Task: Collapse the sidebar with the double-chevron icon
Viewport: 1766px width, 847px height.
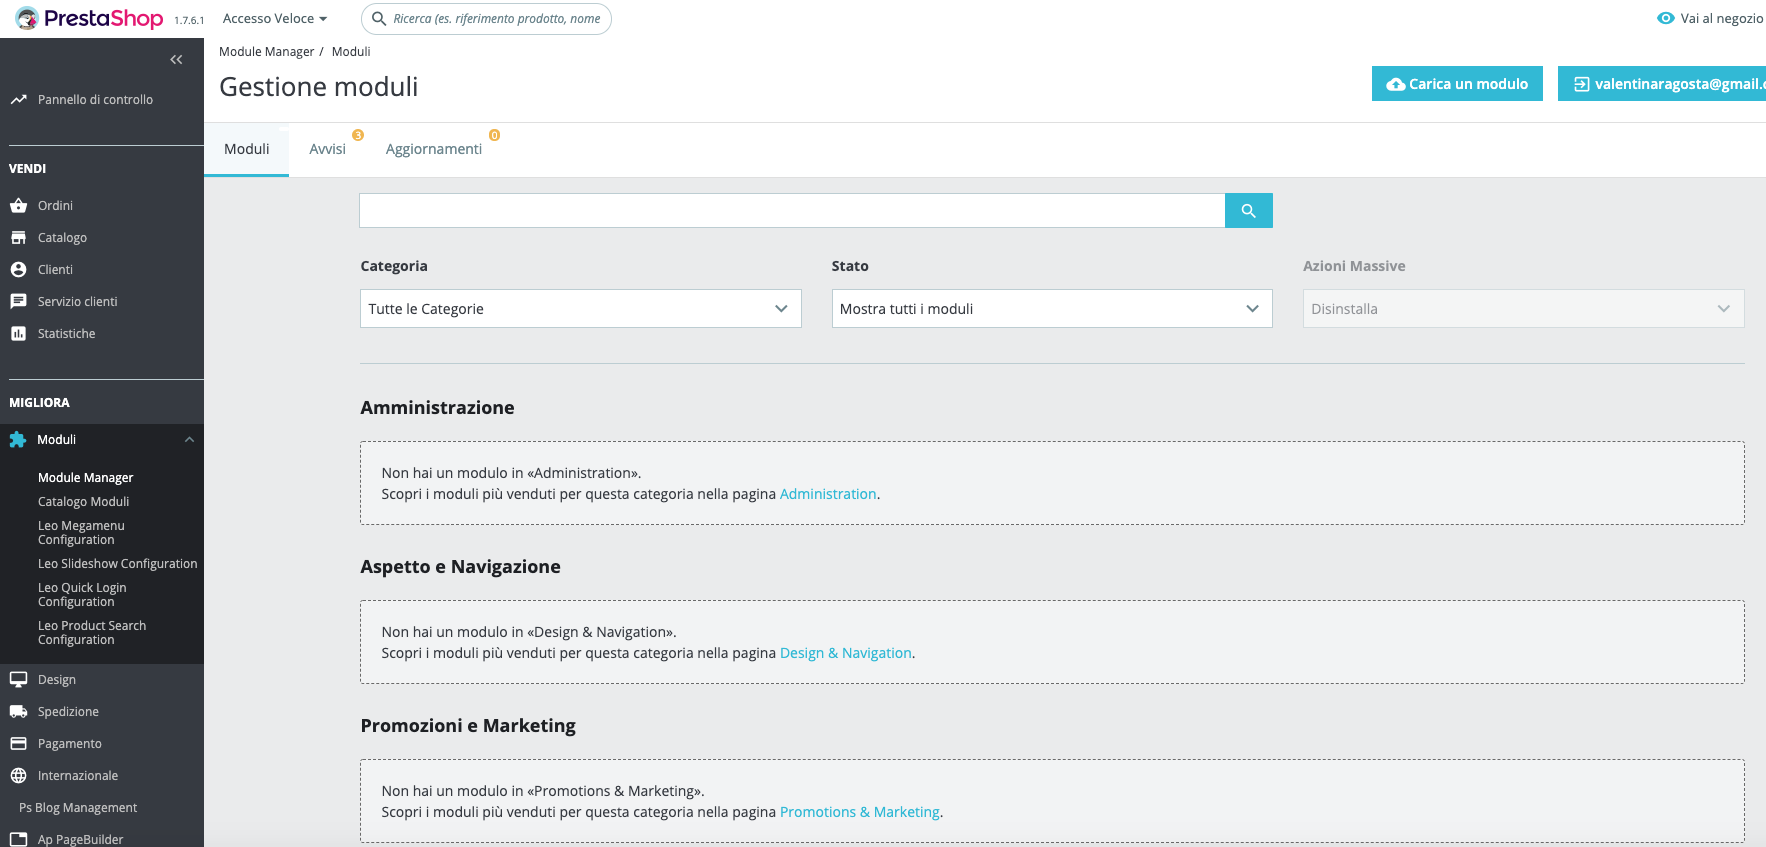Action: point(176,60)
